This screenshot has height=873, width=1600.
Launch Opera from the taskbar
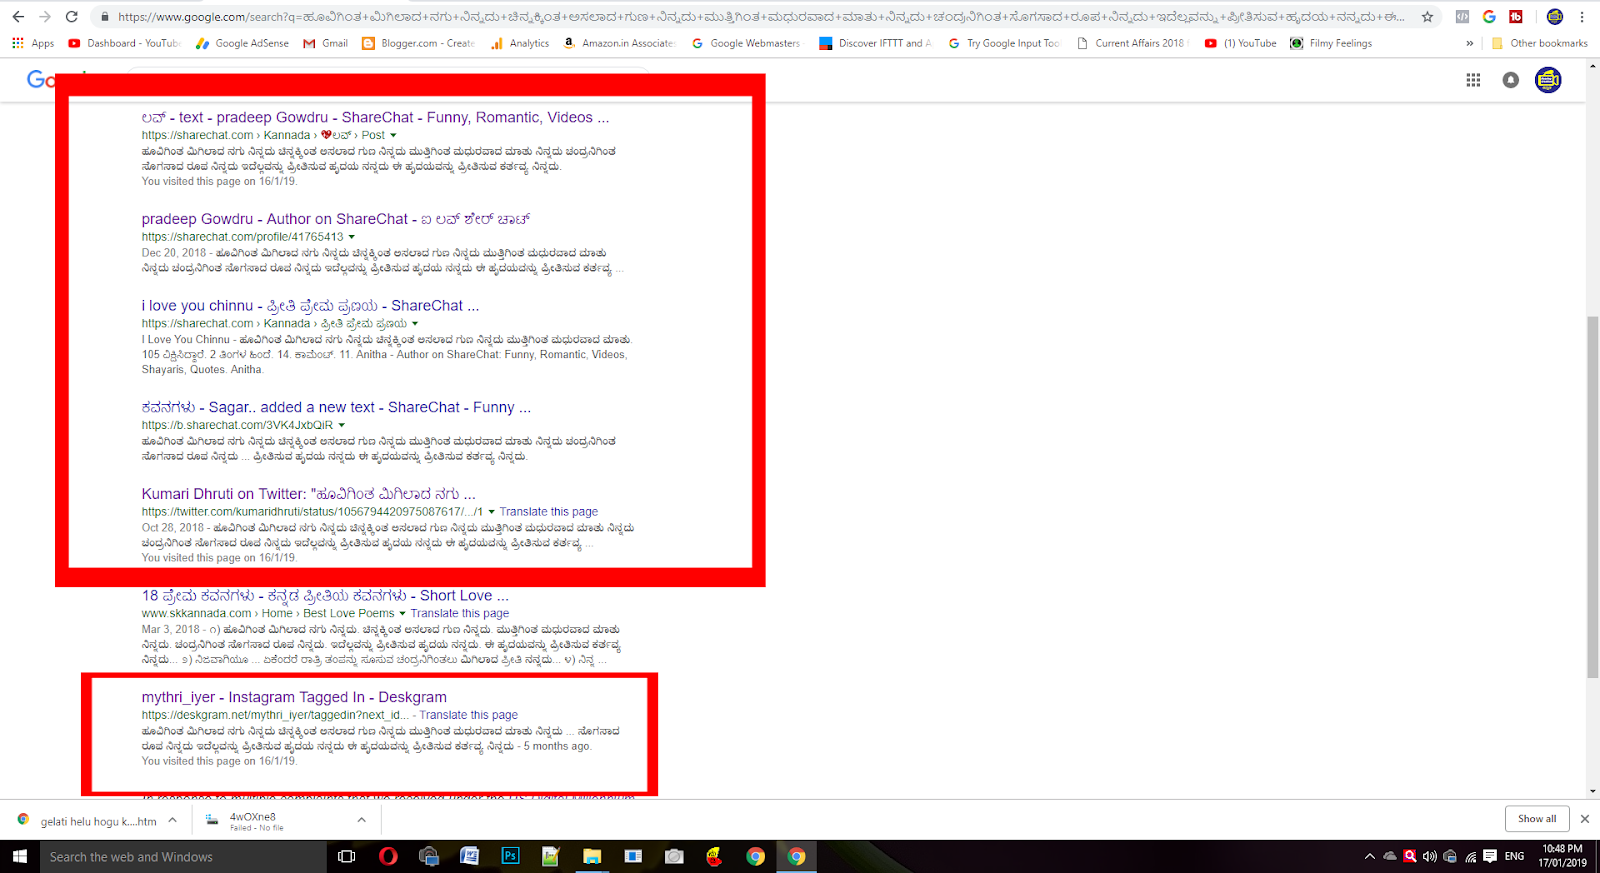(388, 857)
